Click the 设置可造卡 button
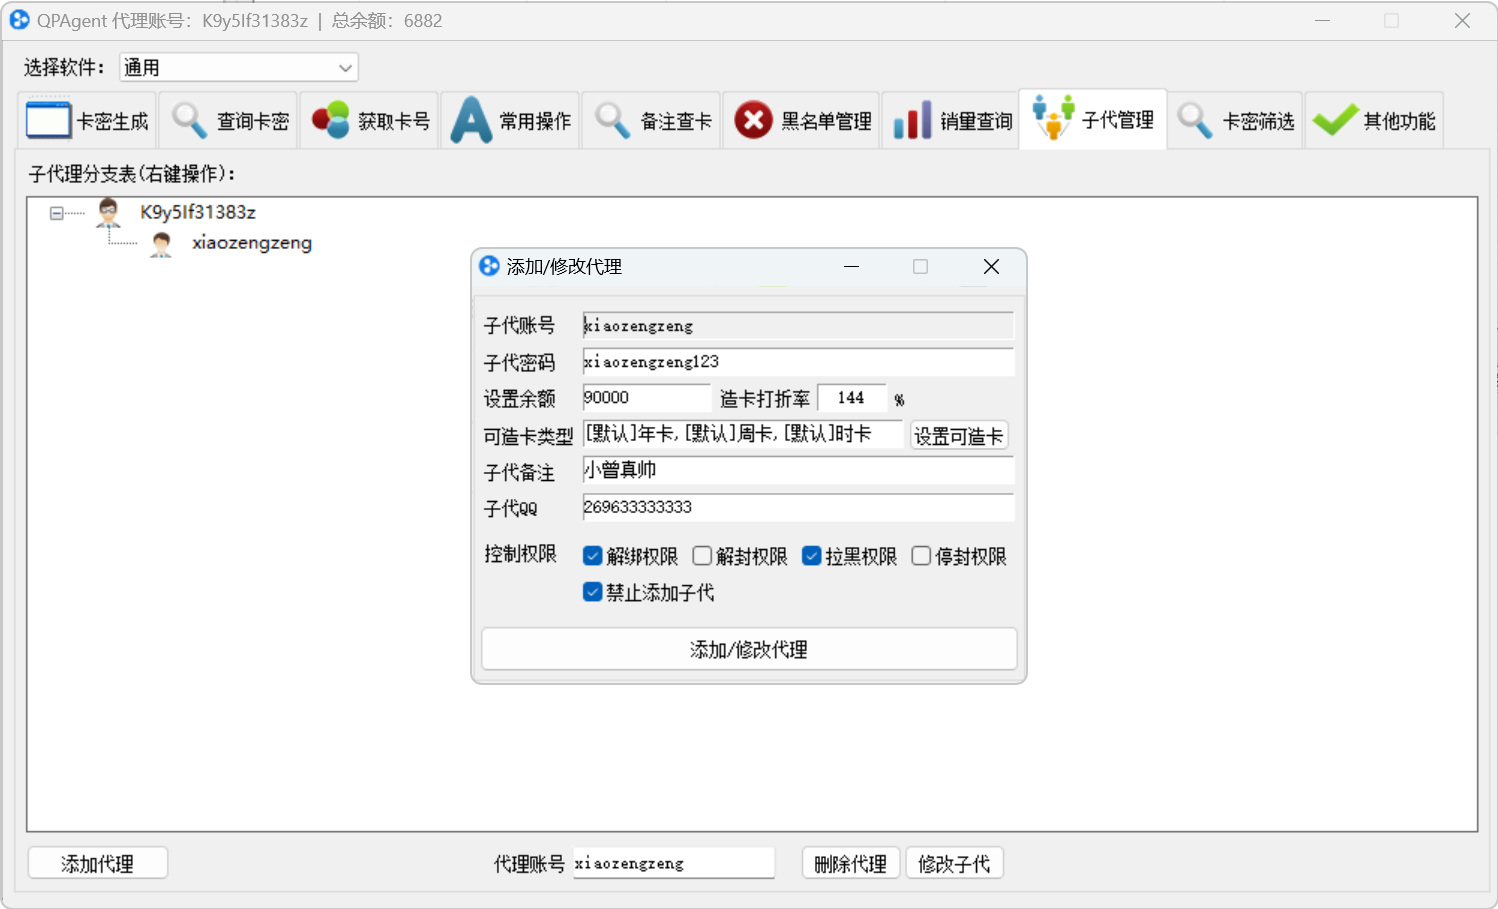Image resolution: width=1498 pixels, height=909 pixels. (958, 435)
